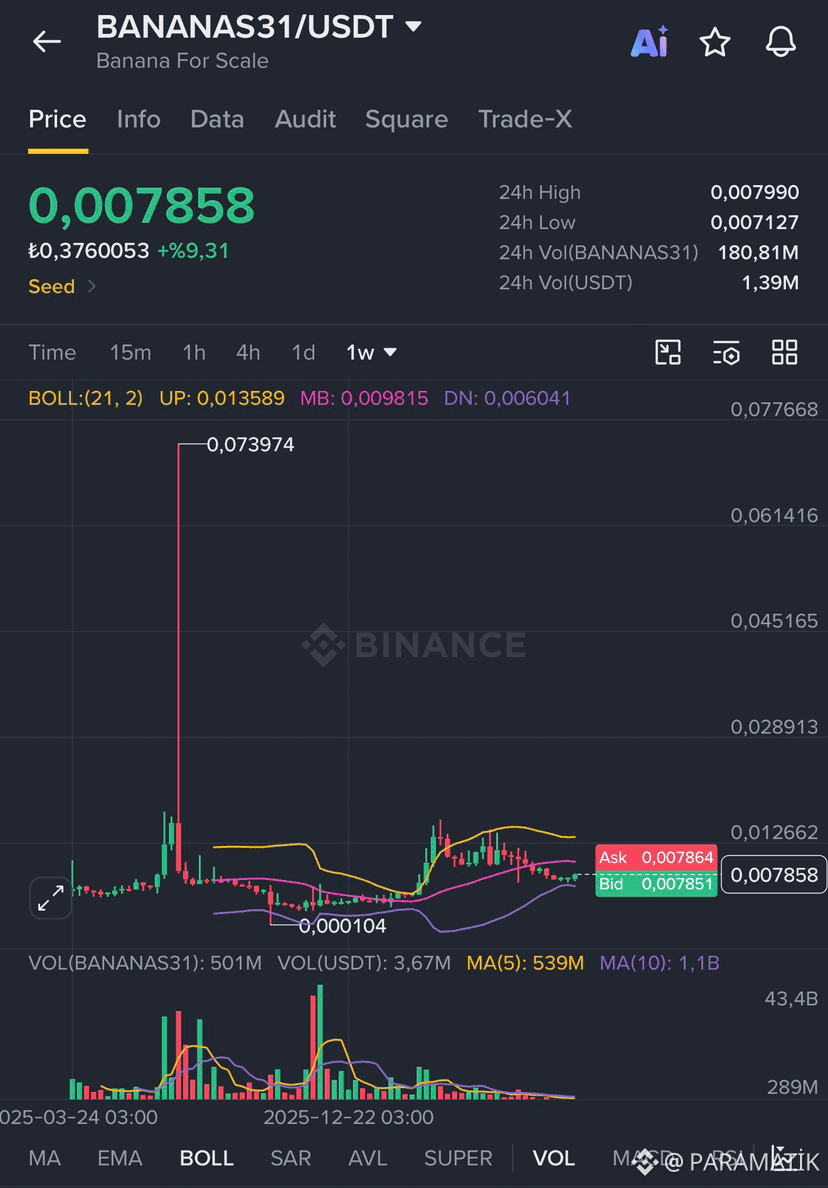Click the ₺0,3760053 converted price
828x1188 pixels.
click(x=89, y=251)
